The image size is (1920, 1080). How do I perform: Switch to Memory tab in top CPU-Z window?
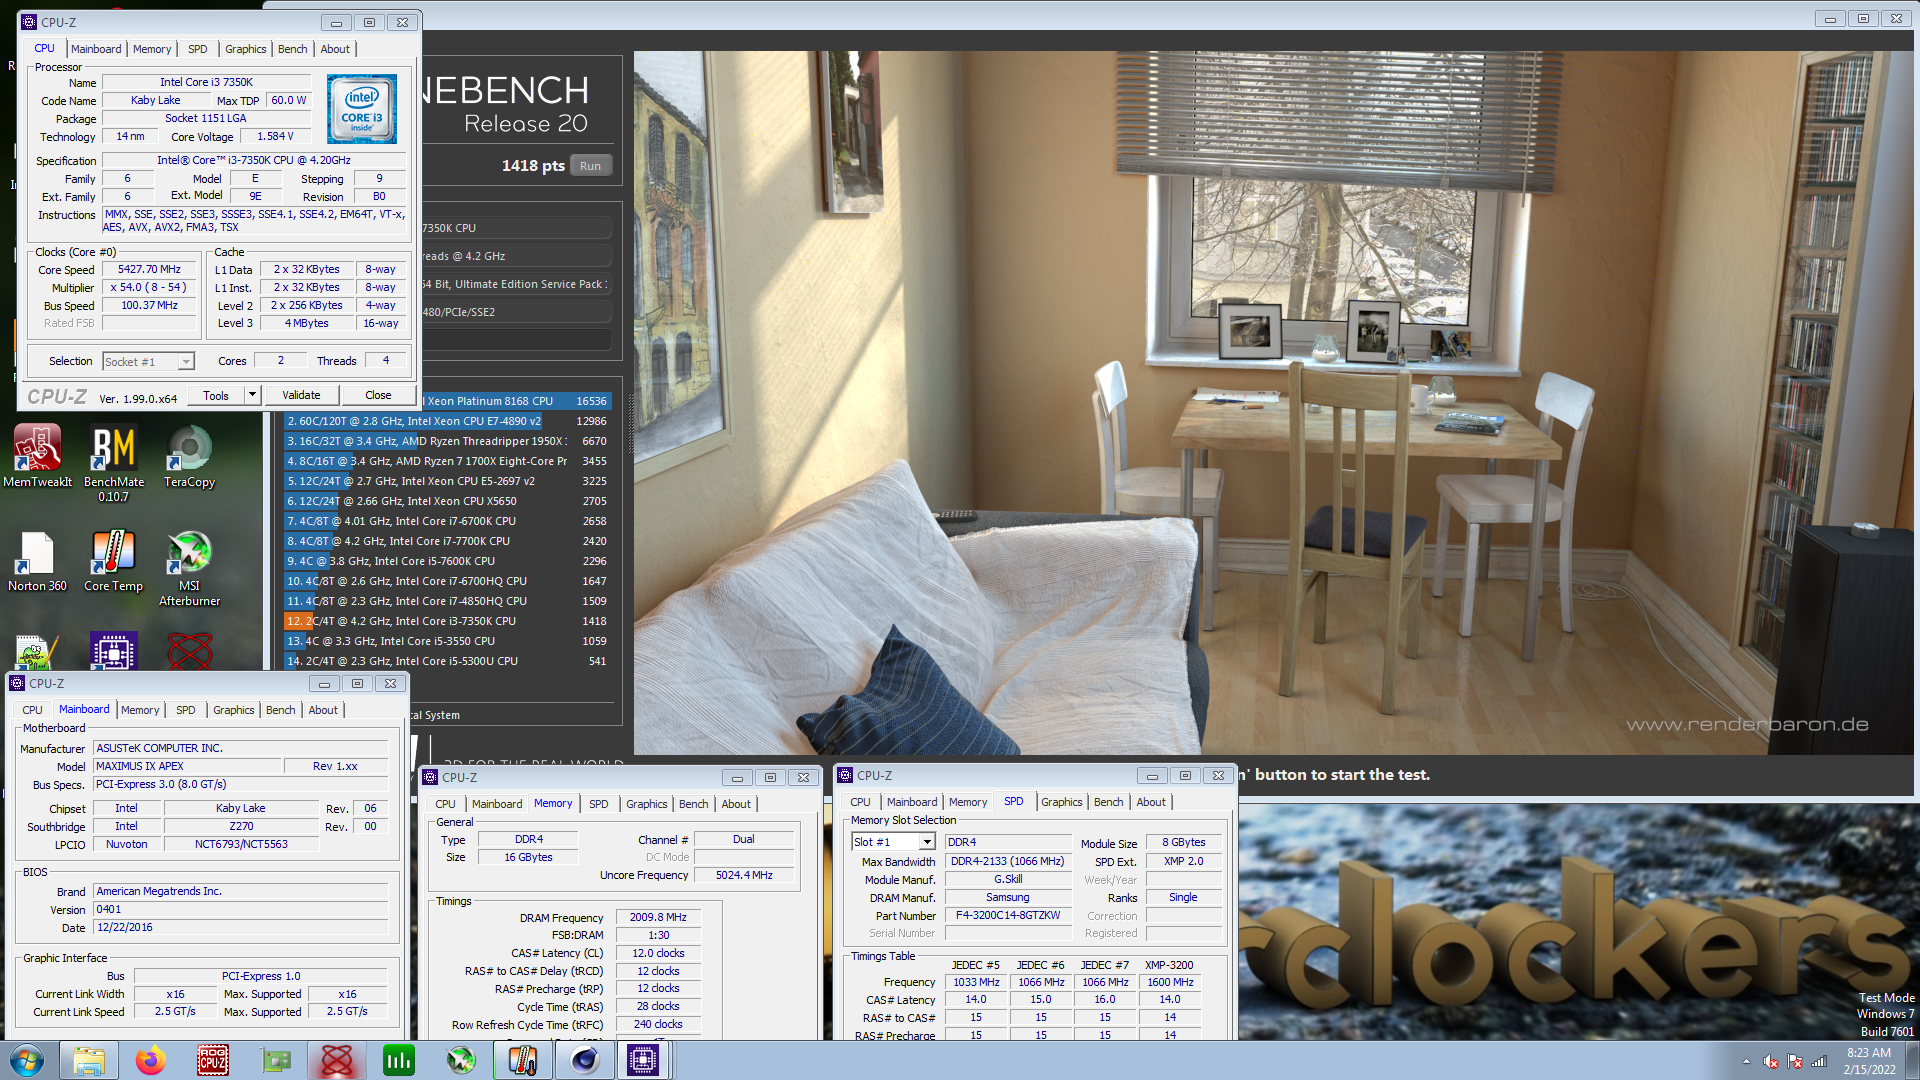152,49
